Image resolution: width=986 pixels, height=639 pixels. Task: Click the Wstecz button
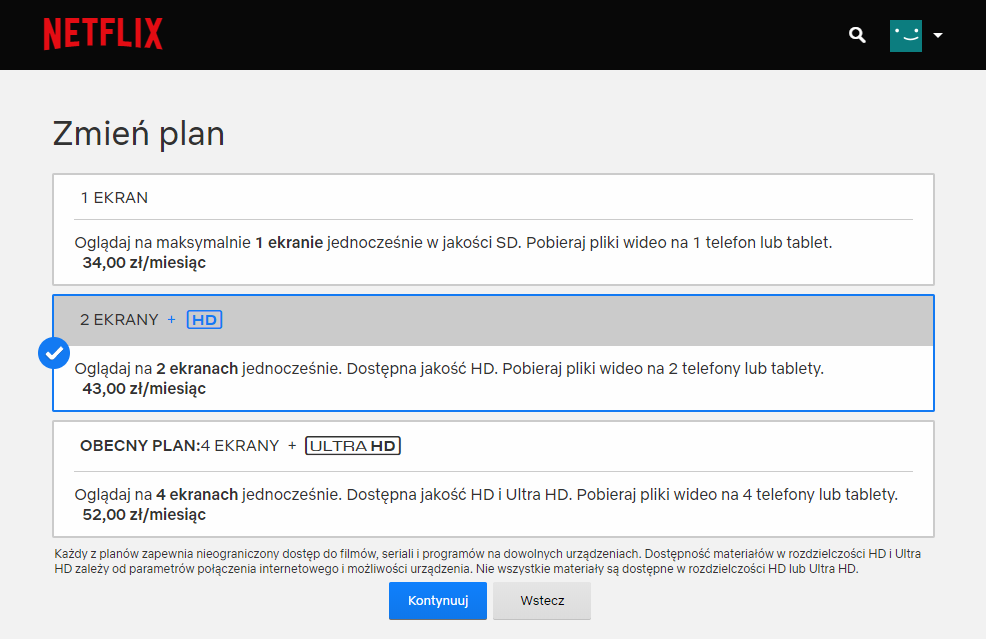click(542, 601)
